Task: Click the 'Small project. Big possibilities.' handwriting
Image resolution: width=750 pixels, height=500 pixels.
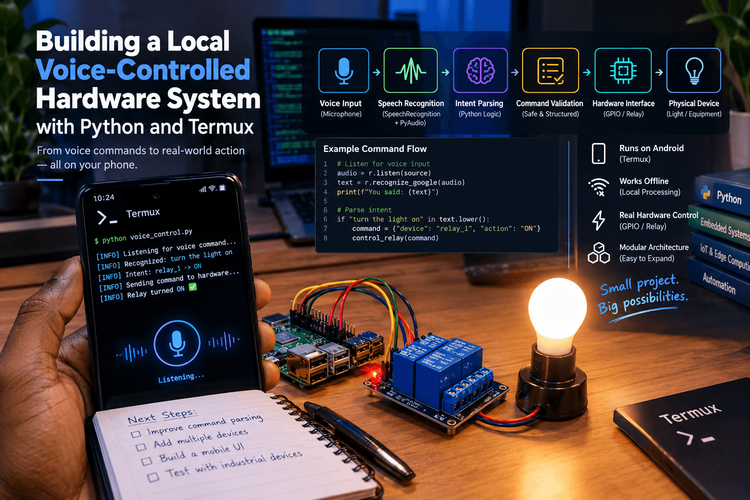Action: [x=643, y=294]
